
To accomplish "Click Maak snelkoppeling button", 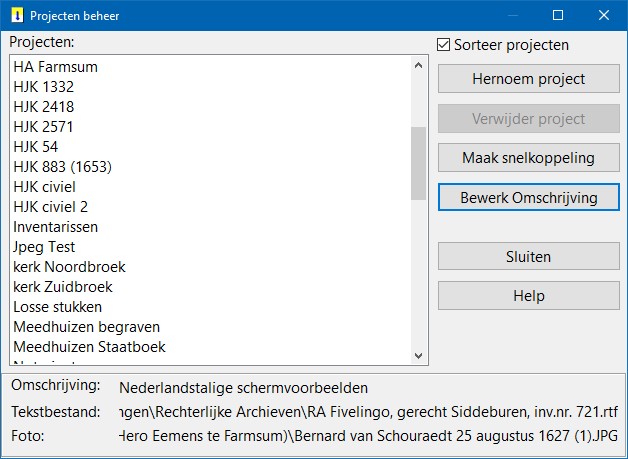I will 528,158.
